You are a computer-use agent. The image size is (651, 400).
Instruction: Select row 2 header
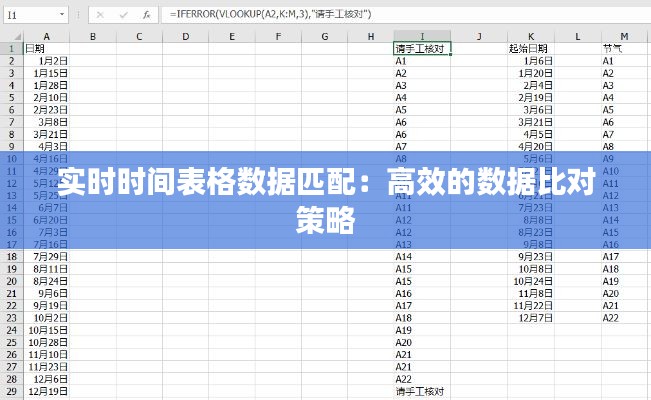click(11, 61)
